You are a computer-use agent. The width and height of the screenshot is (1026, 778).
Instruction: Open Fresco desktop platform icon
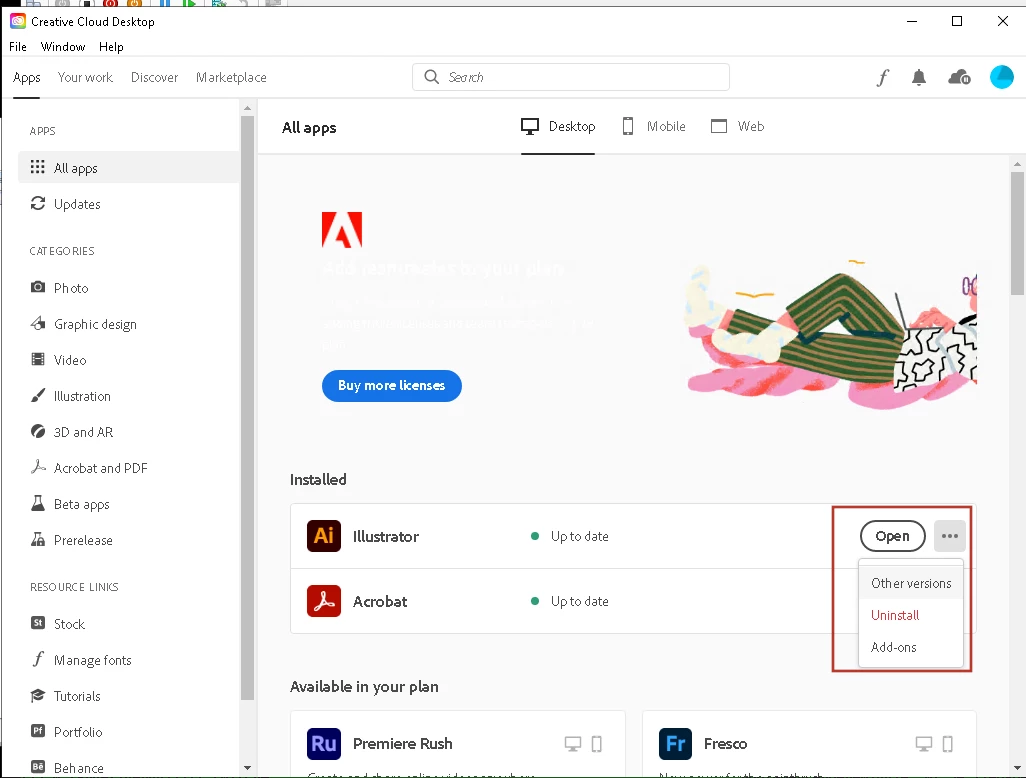pos(924,744)
